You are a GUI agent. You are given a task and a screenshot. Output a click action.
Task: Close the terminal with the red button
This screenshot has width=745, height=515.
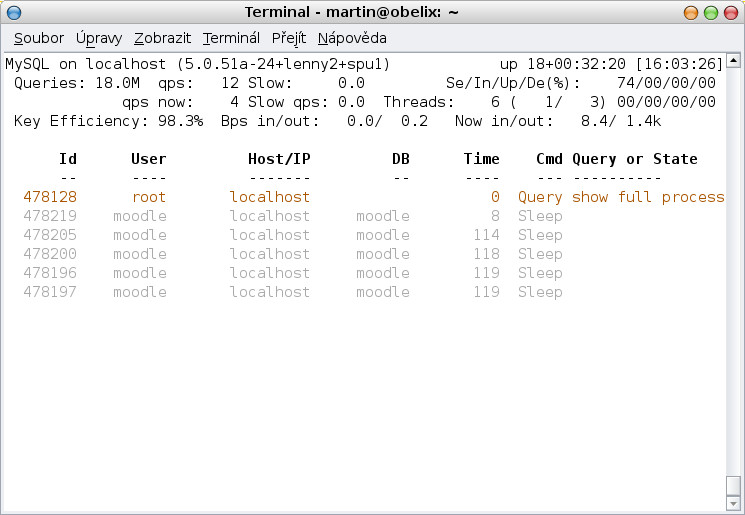point(731,12)
